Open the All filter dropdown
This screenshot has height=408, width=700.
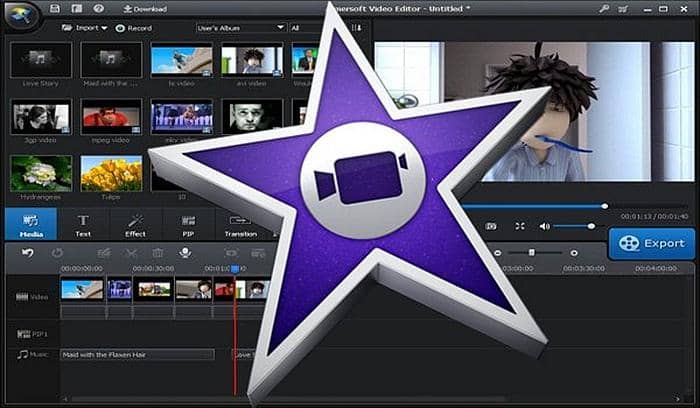308,28
